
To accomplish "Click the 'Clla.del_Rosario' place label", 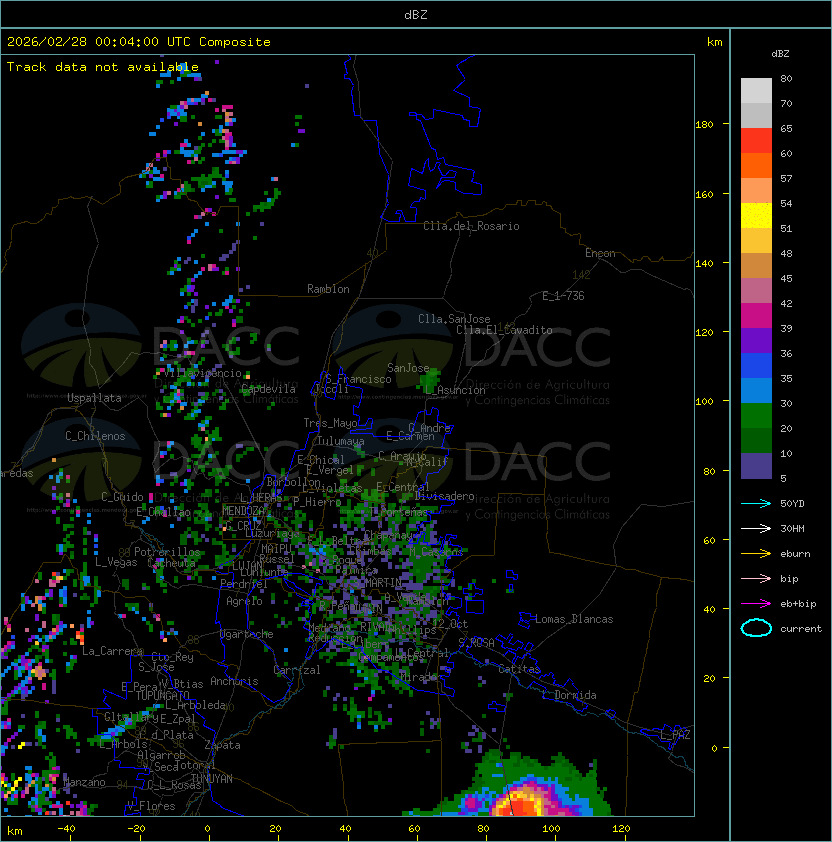I will 471,226.
